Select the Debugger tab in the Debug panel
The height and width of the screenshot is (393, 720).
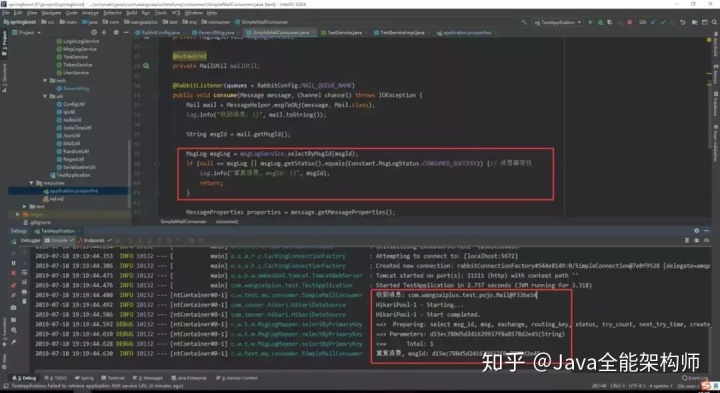30,240
